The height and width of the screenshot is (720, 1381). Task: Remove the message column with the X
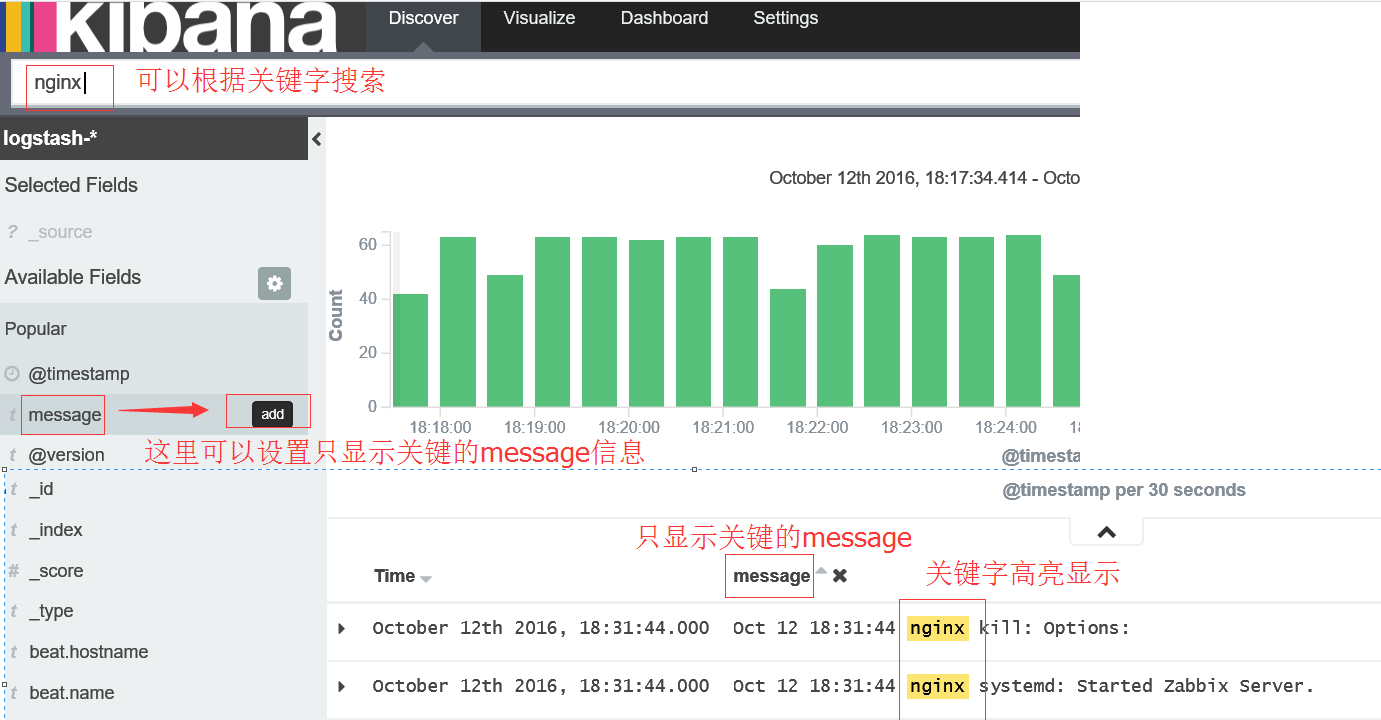[x=840, y=576]
